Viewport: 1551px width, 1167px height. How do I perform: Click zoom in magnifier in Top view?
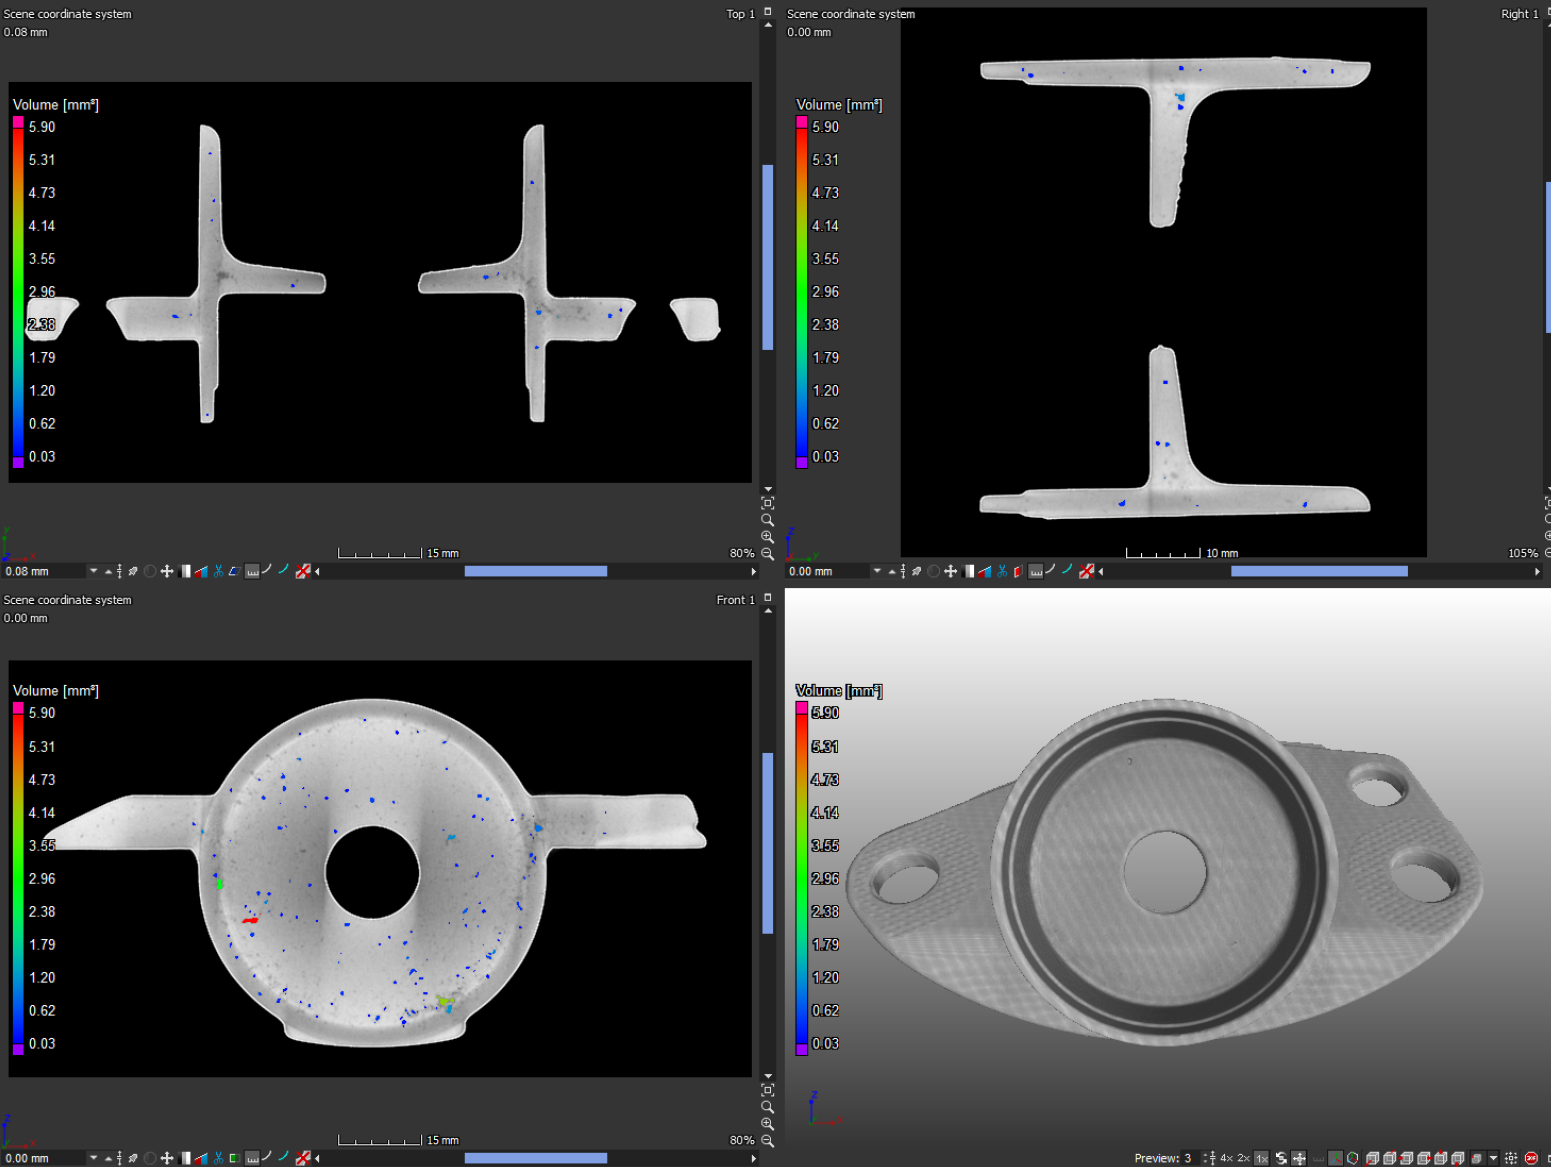[x=767, y=537]
